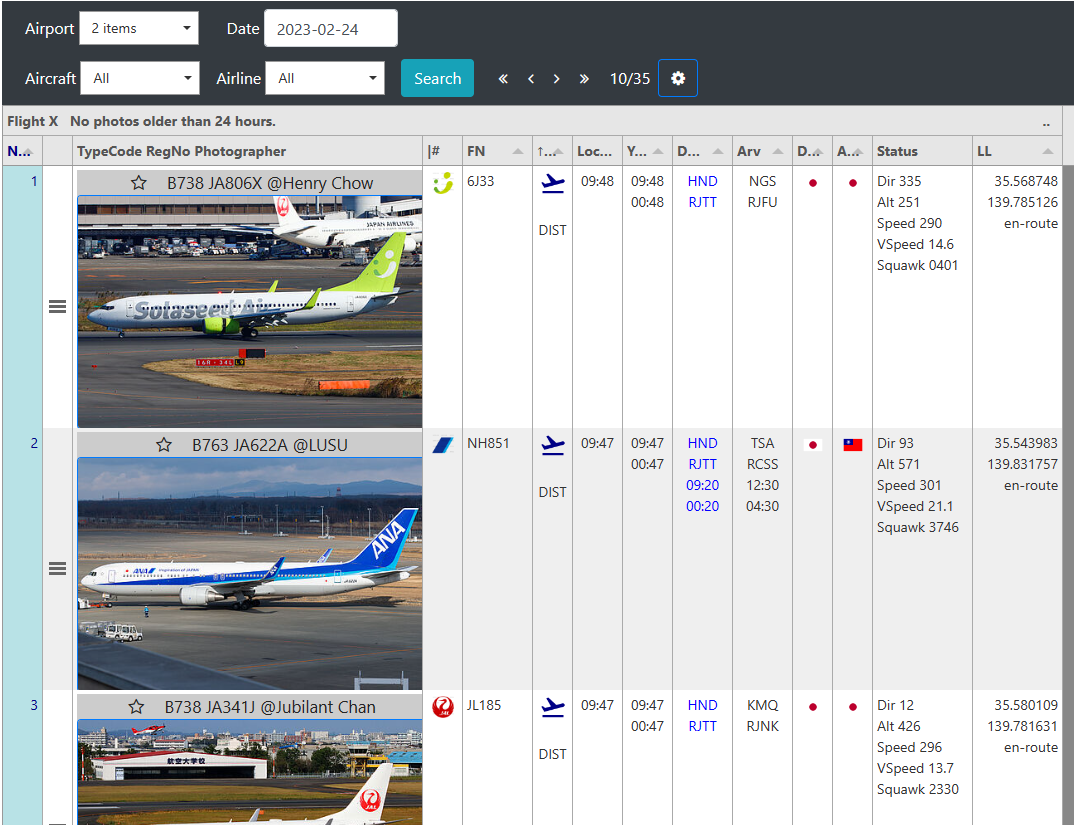Star the B738 JA806X flight photo
The height and width of the screenshot is (825, 1074).
pos(139,183)
